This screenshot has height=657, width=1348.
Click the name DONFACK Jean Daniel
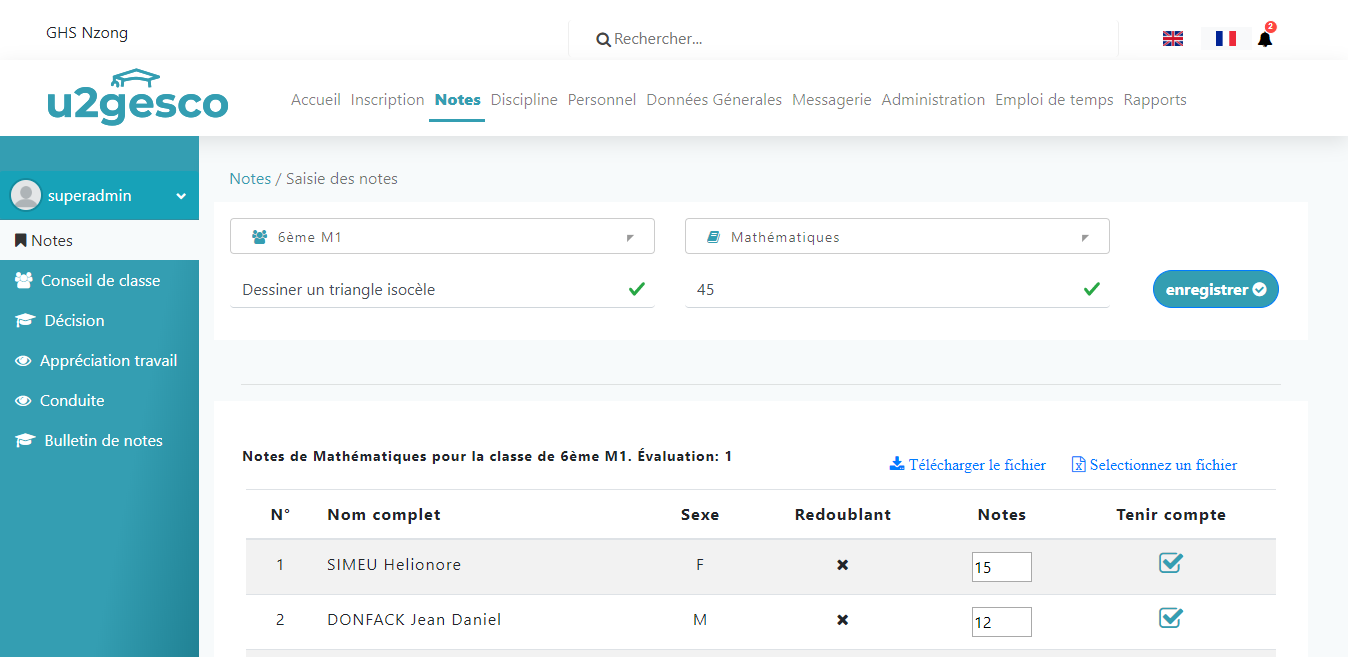pos(414,620)
